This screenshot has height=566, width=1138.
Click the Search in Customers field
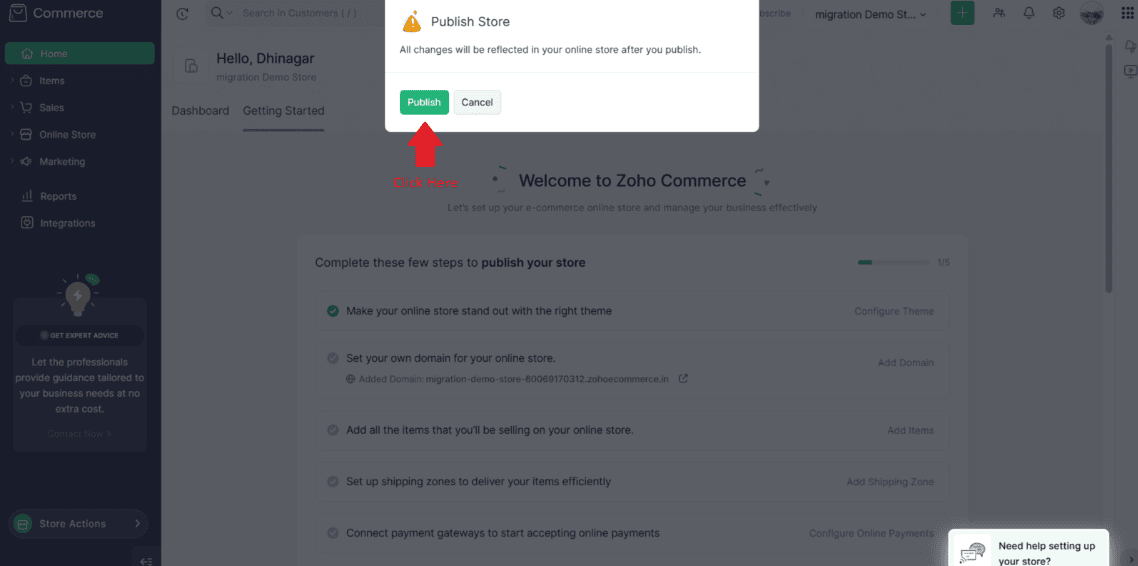click(300, 14)
